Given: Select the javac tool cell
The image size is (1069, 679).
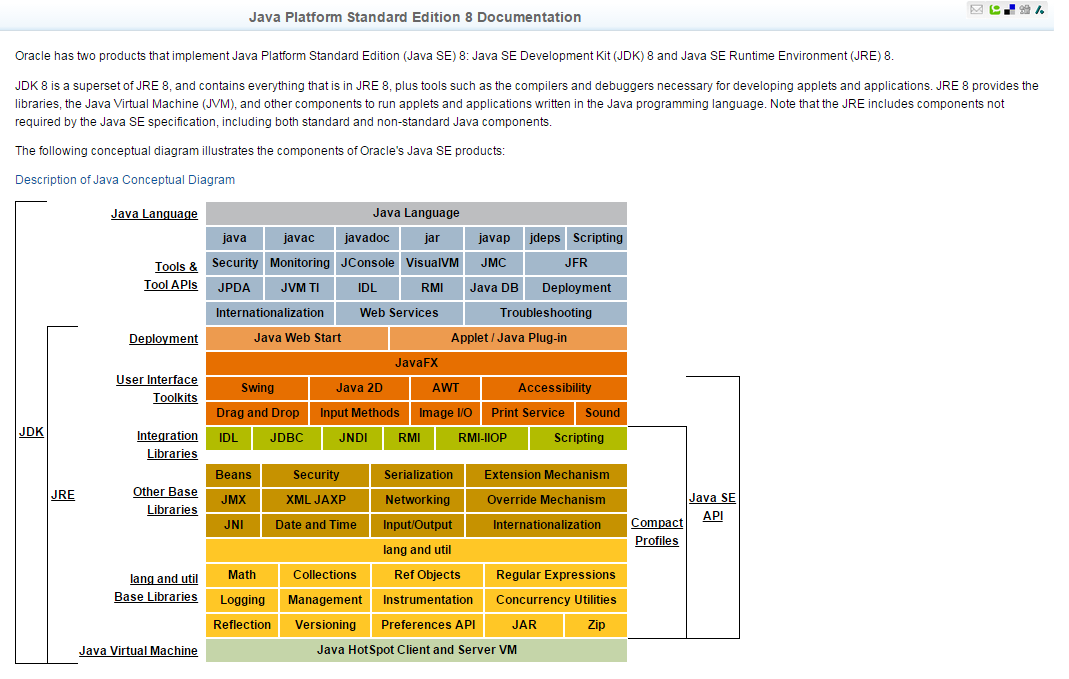Looking at the screenshot, I should click(x=299, y=238).
